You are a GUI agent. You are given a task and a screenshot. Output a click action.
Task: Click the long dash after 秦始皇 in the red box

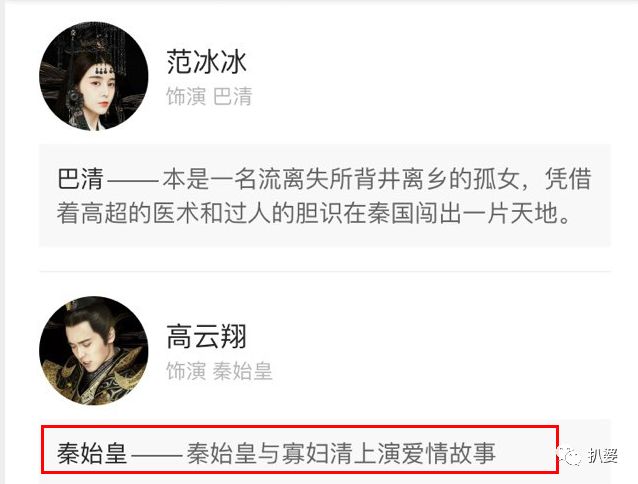pos(157,455)
